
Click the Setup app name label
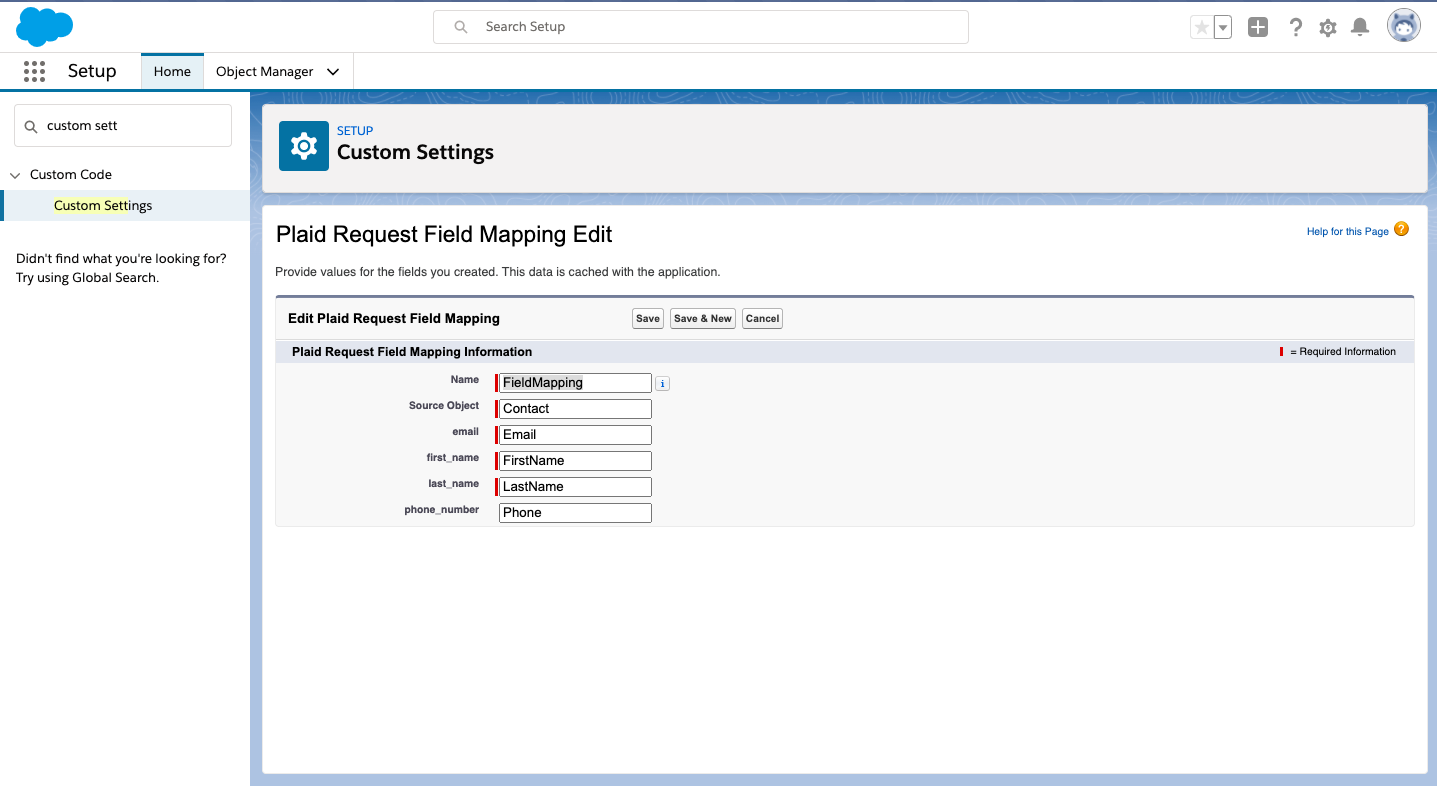(92, 71)
